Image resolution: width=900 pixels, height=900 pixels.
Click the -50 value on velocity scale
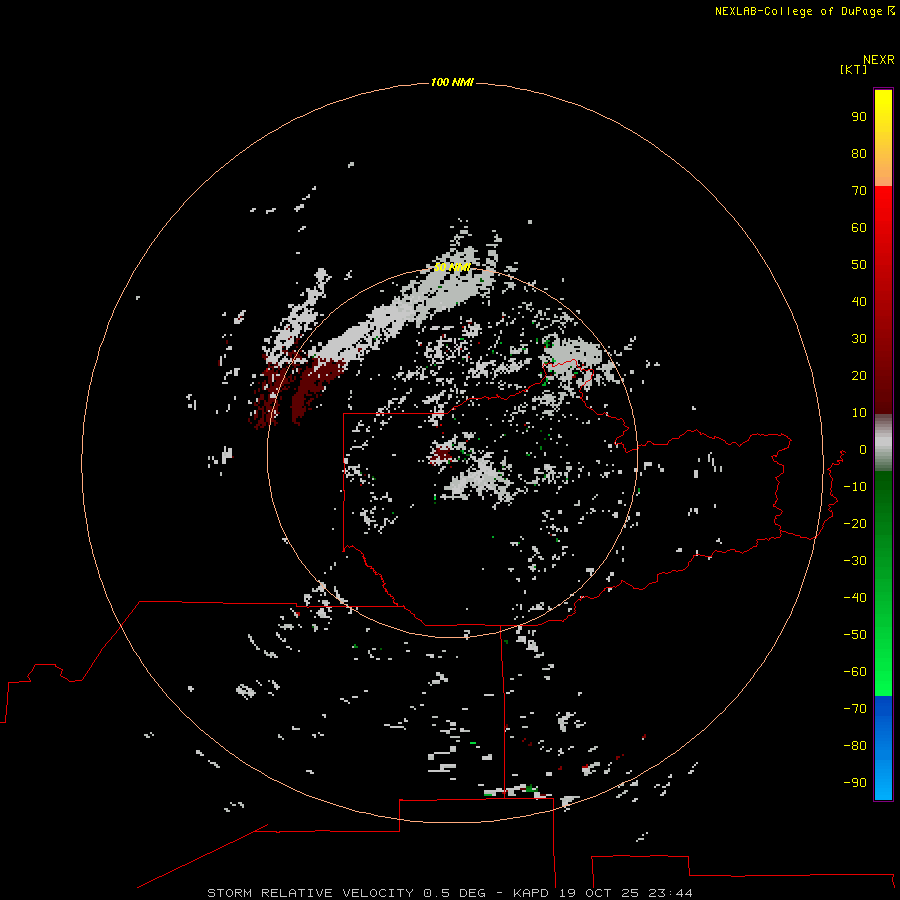point(855,635)
